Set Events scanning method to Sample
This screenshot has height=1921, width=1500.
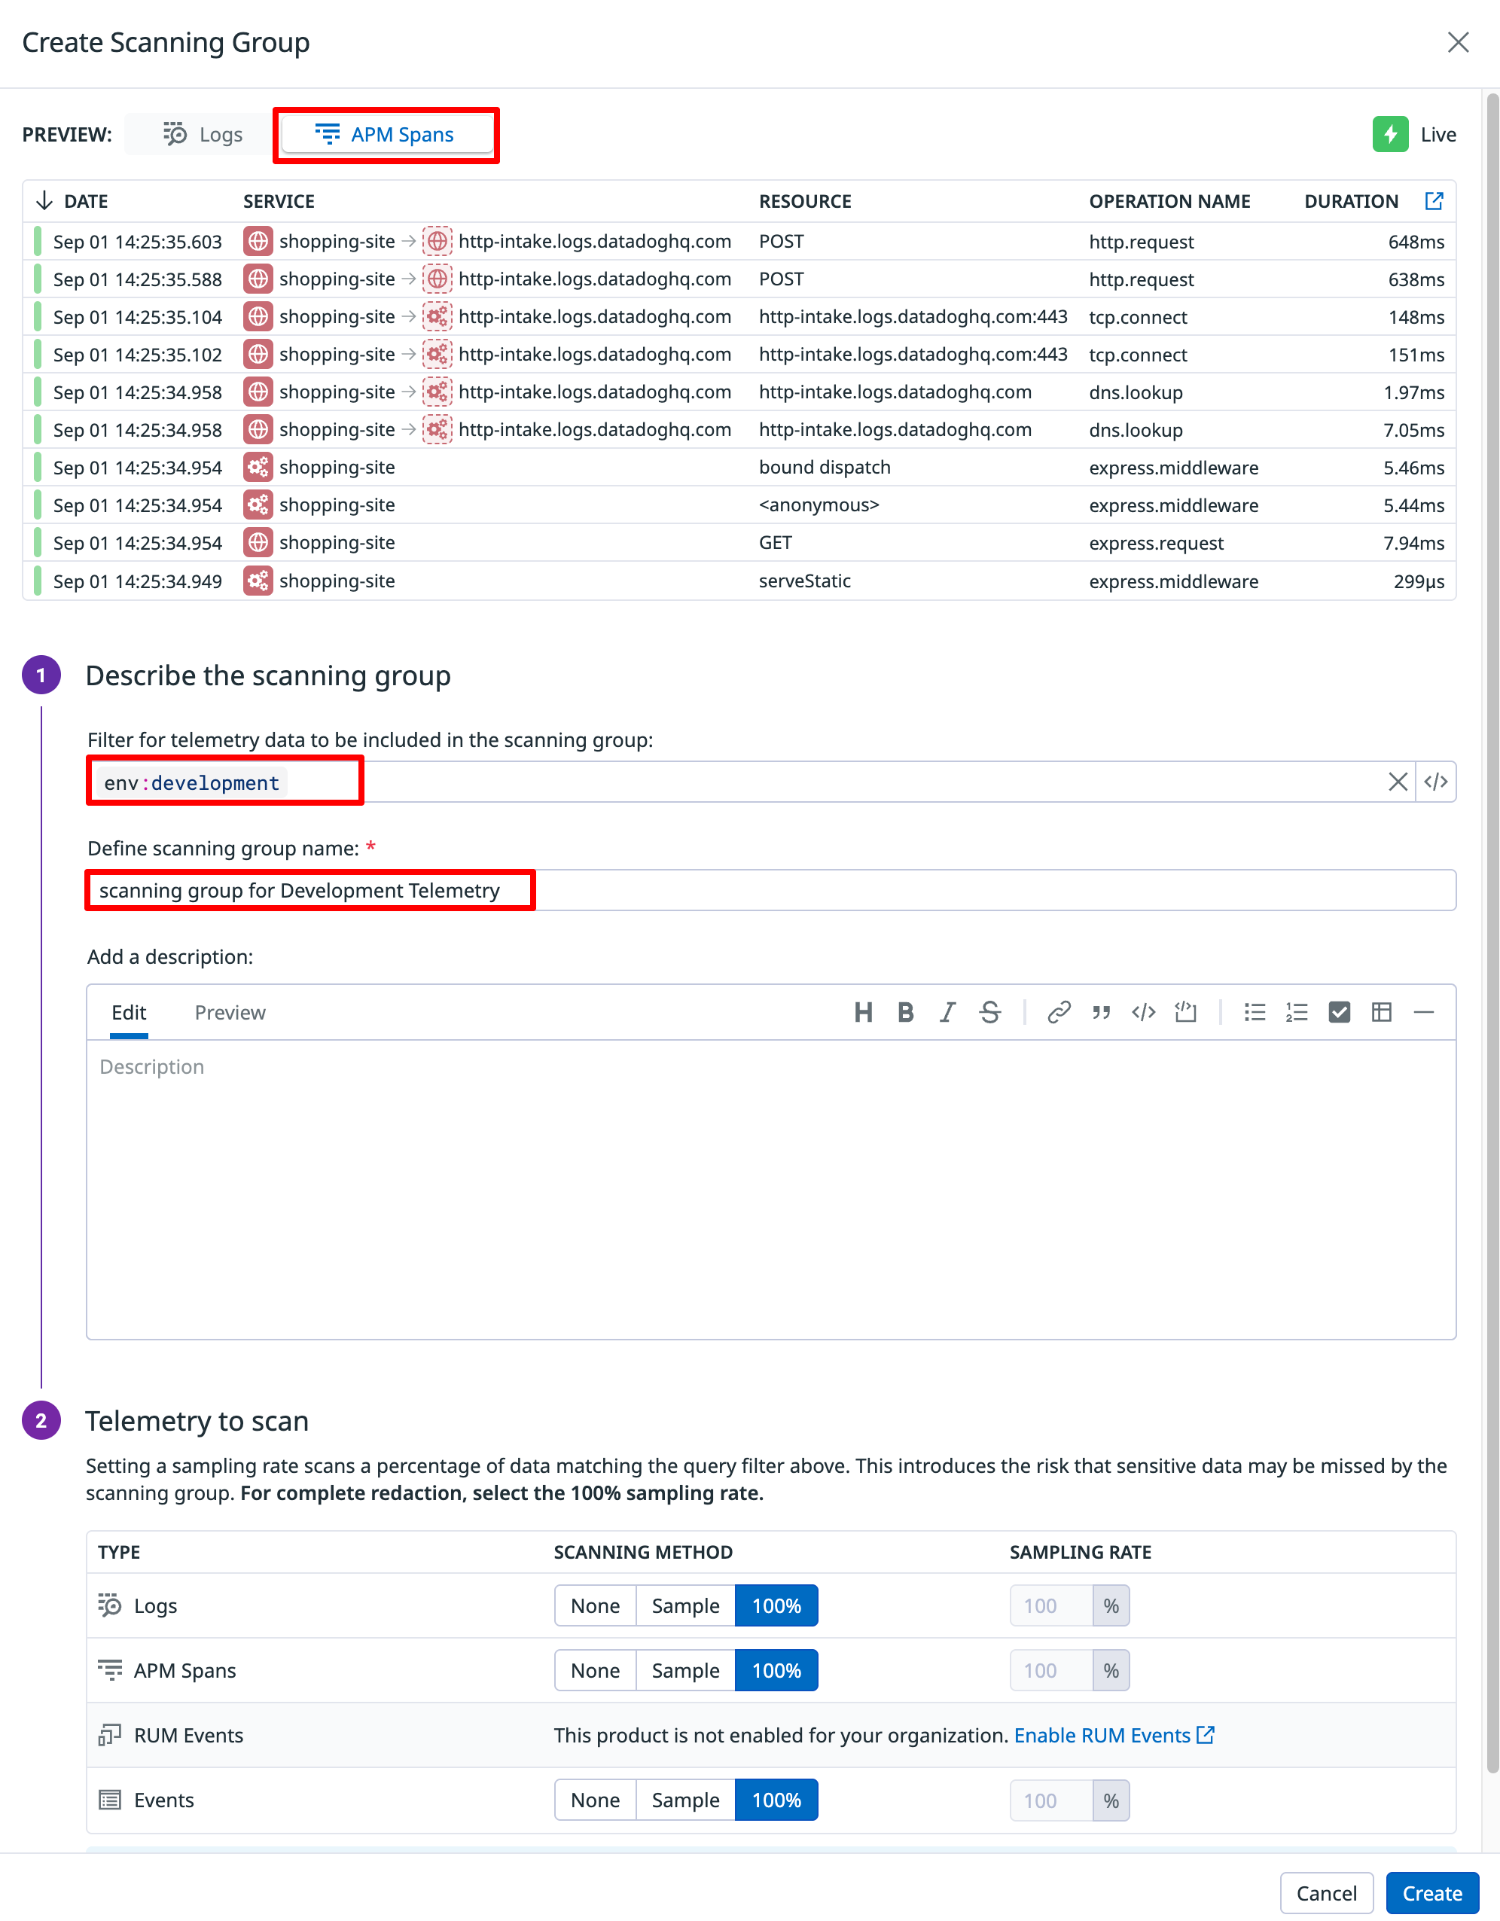click(685, 1800)
